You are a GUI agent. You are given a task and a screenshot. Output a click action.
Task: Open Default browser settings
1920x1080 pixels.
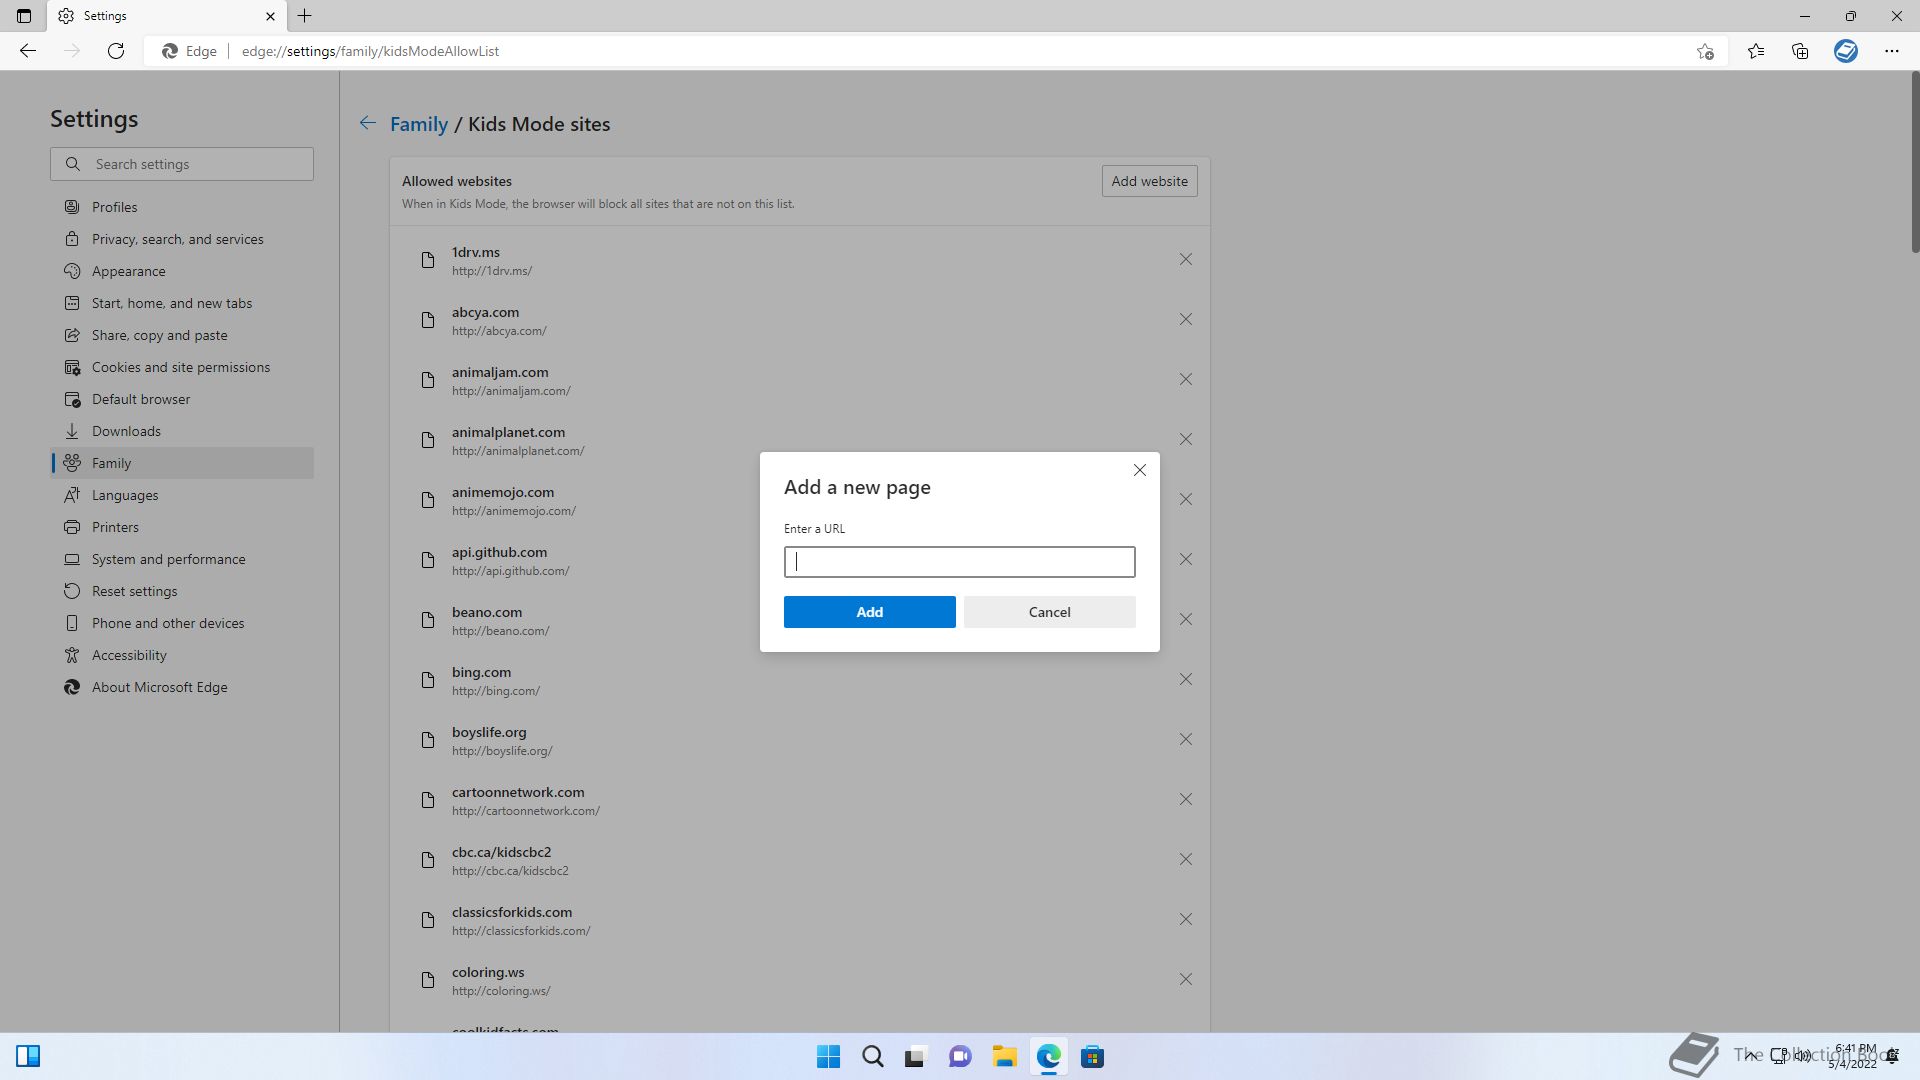(182, 399)
